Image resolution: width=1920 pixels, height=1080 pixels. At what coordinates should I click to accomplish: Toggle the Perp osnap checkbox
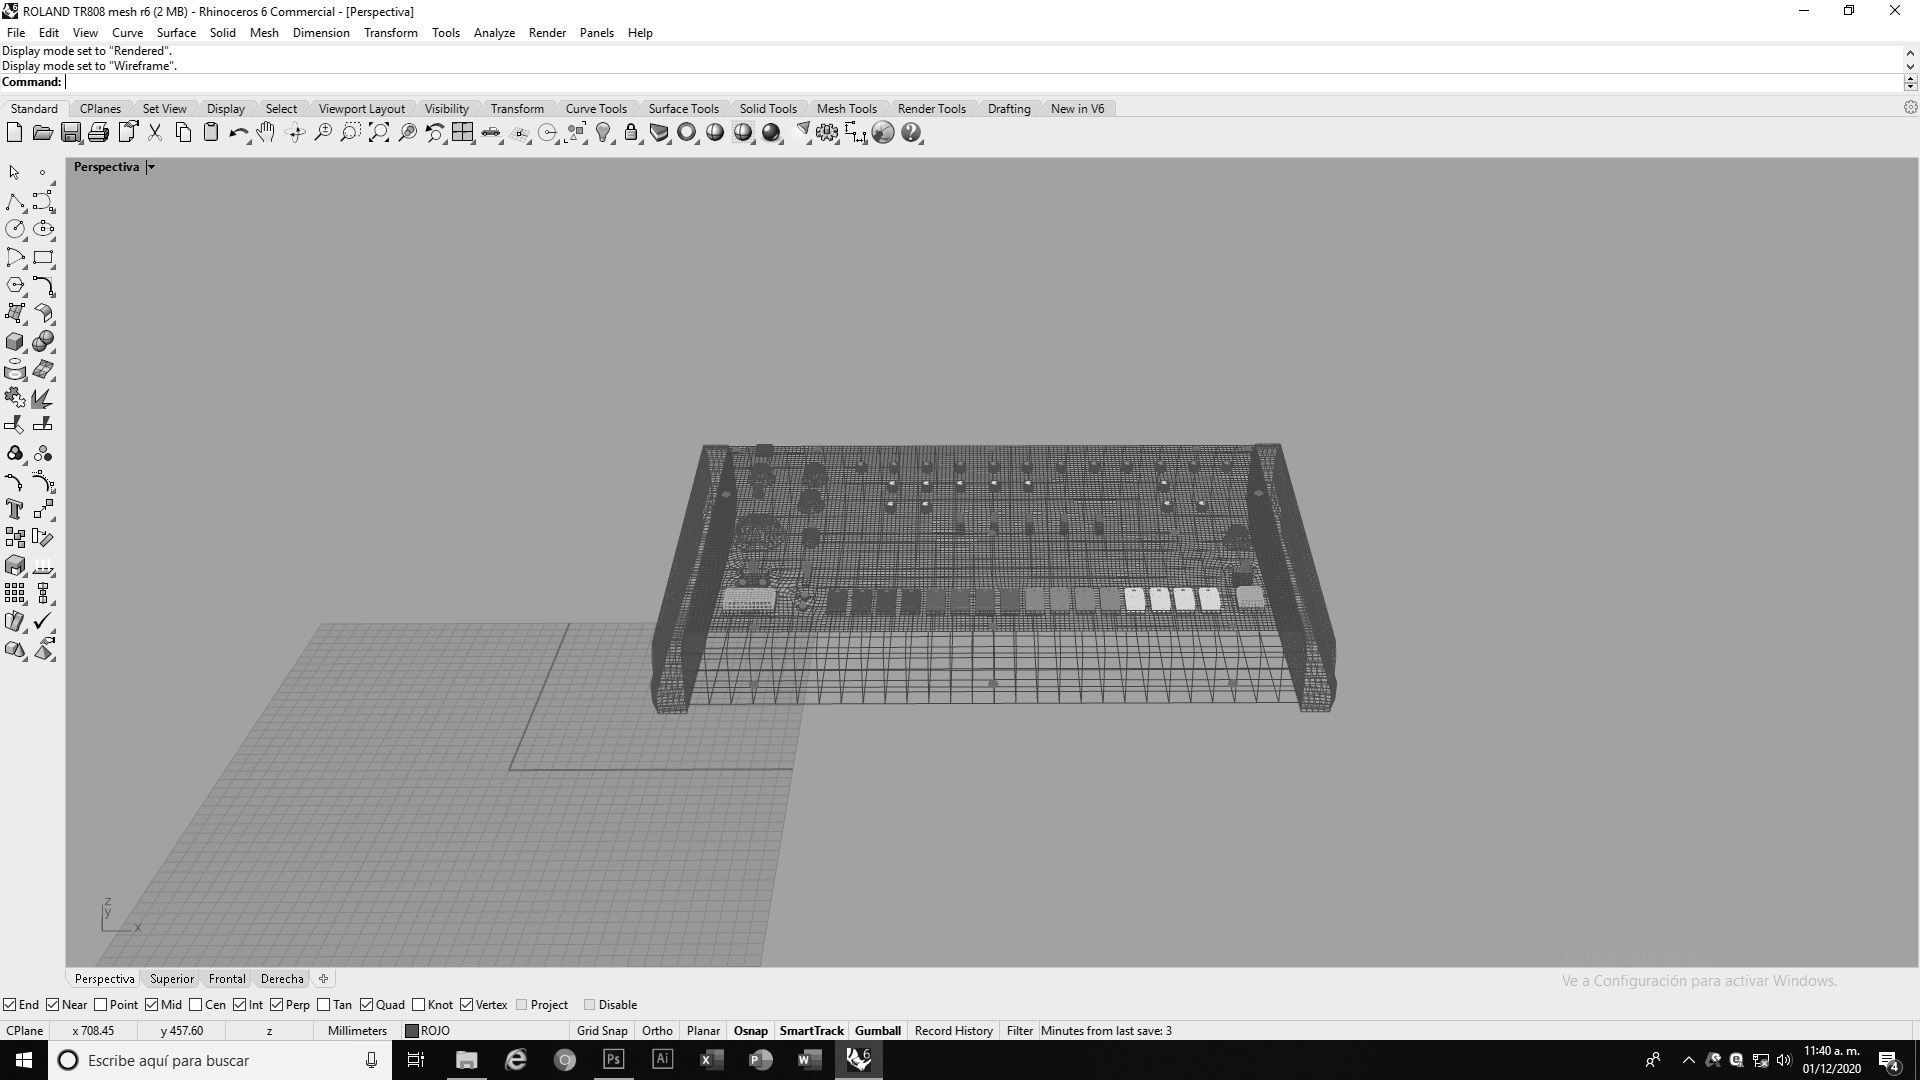[276, 1005]
